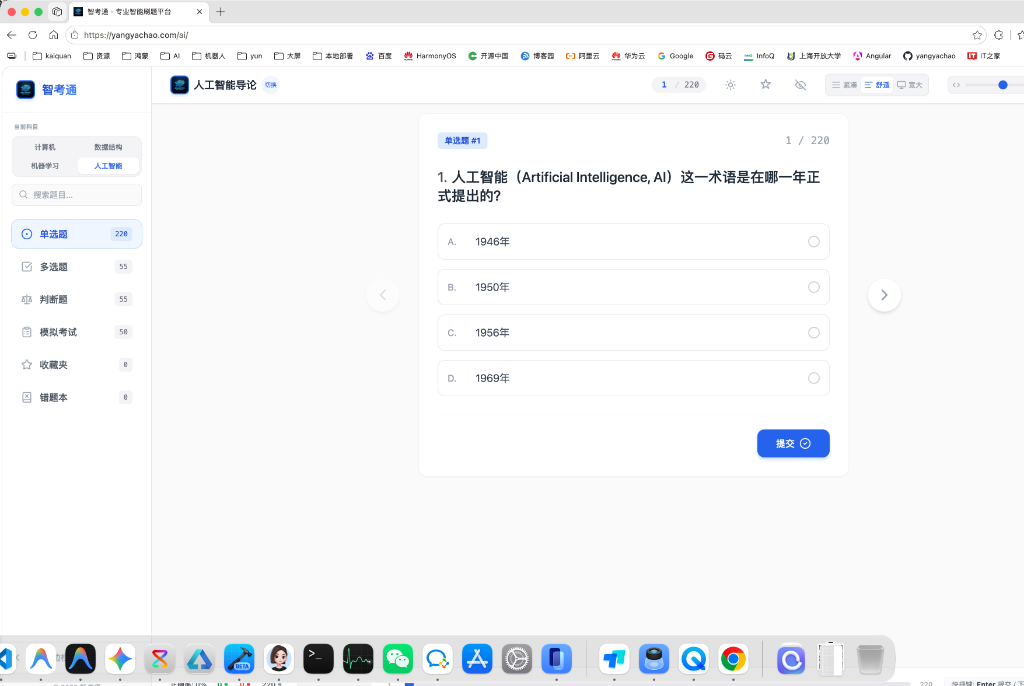
Task: Choose option D 1969年 radio button
Action: pos(814,378)
